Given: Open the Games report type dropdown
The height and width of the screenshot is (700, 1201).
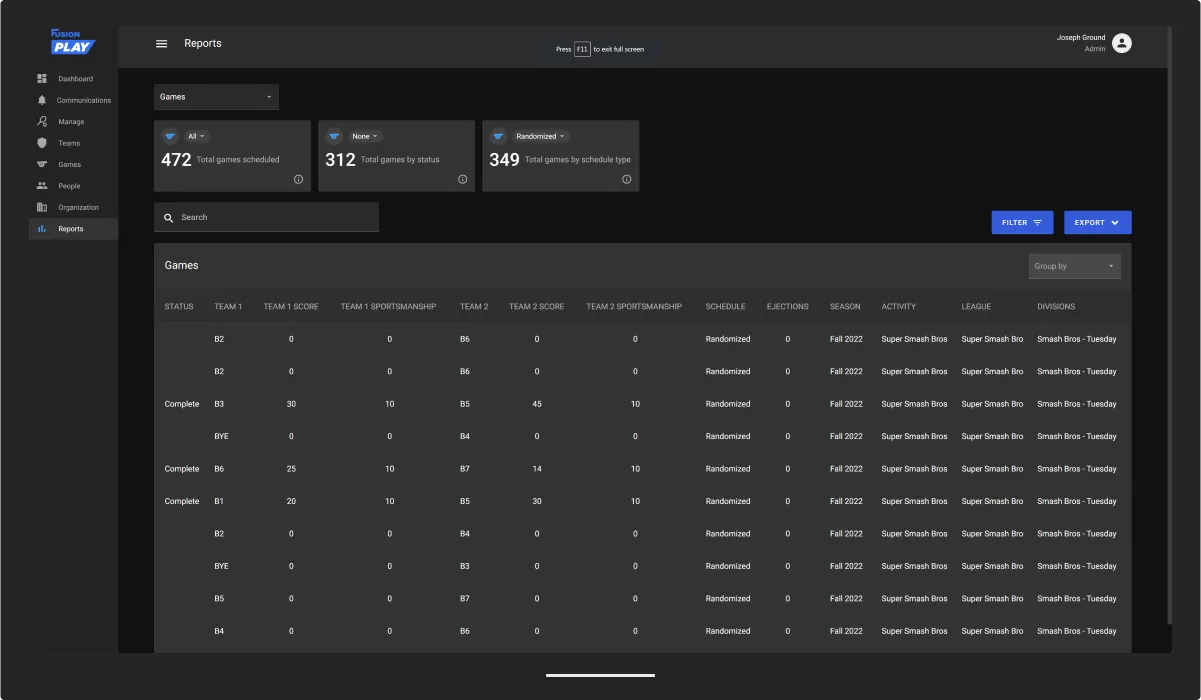Looking at the screenshot, I should [216, 97].
